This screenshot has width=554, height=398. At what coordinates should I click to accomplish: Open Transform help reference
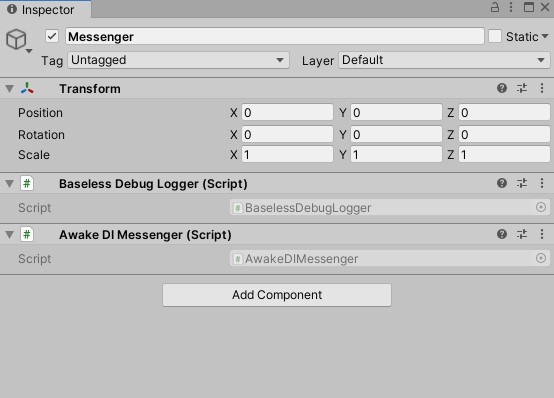[502, 88]
